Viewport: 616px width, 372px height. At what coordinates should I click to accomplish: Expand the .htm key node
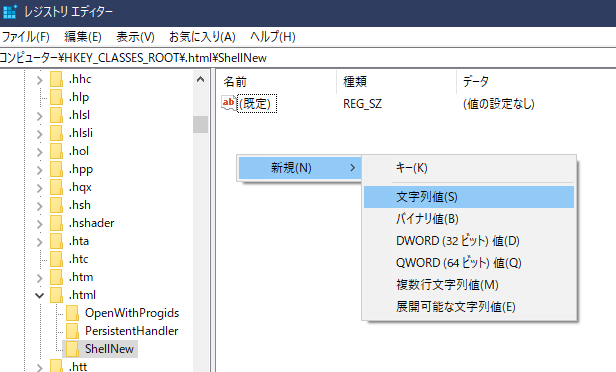tap(39, 278)
